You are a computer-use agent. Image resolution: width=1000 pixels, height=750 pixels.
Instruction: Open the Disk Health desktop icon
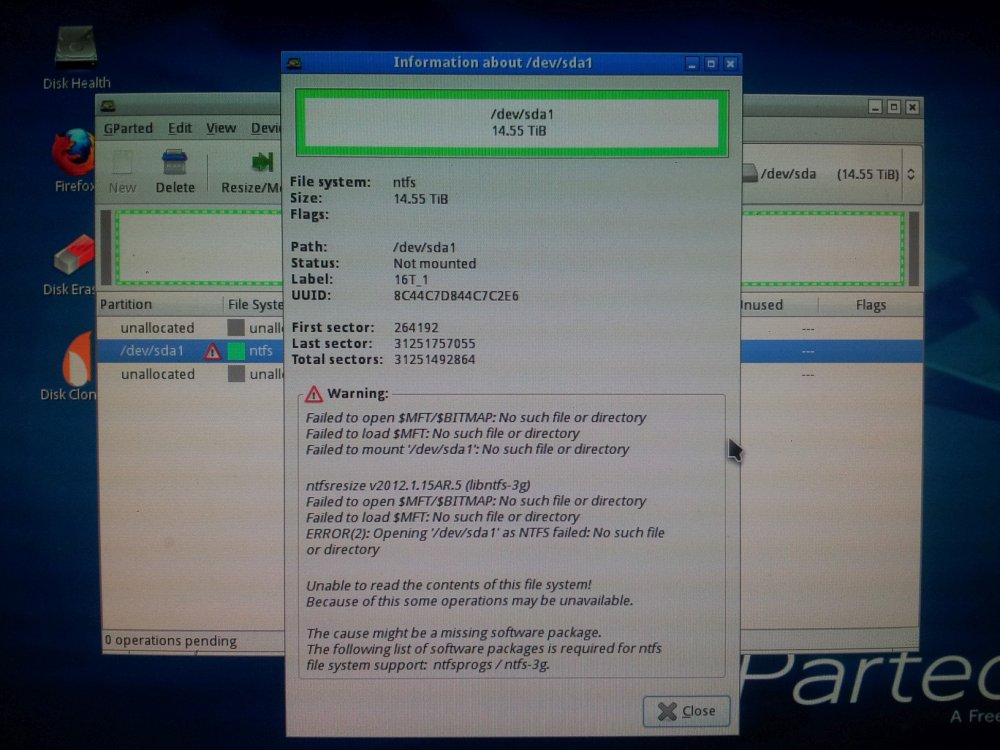point(76,48)
